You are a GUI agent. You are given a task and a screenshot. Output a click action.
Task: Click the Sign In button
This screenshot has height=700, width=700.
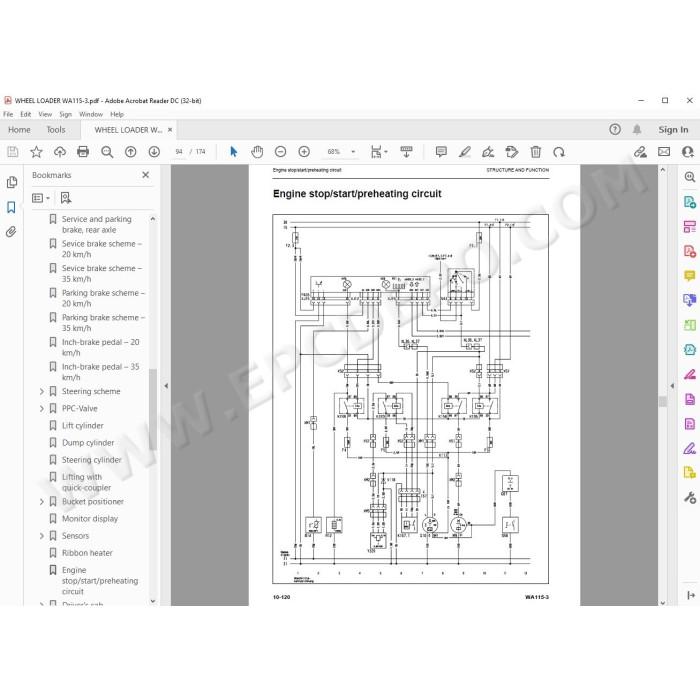(673, 130)
